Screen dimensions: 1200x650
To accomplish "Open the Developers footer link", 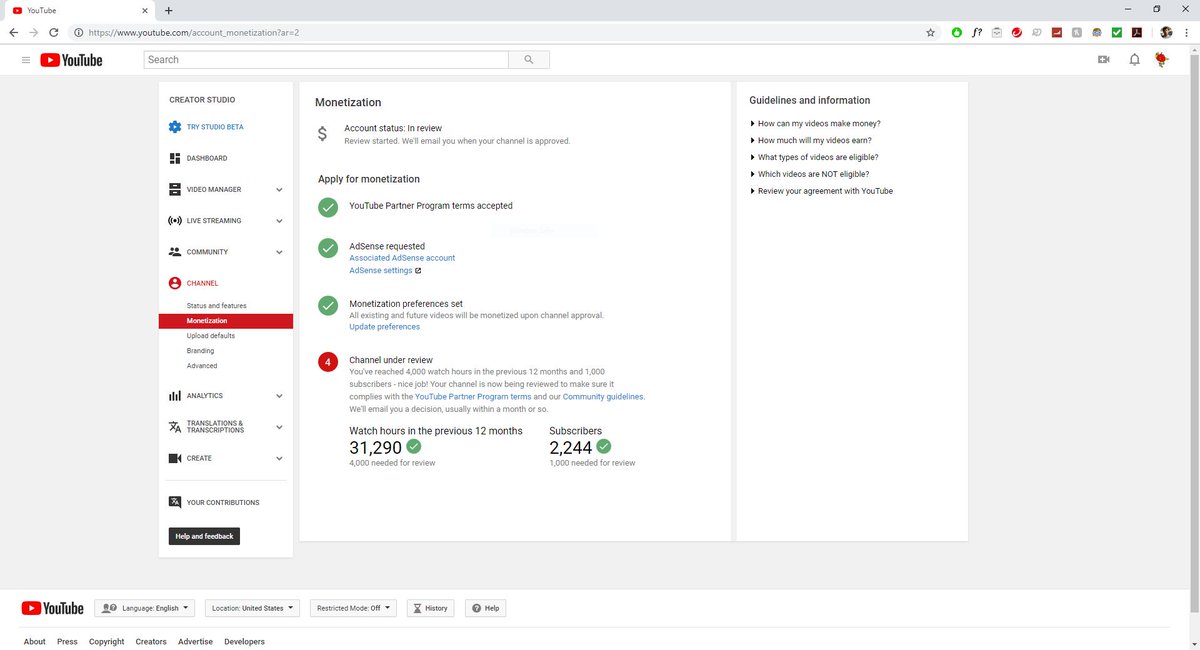I will (244, 642).
